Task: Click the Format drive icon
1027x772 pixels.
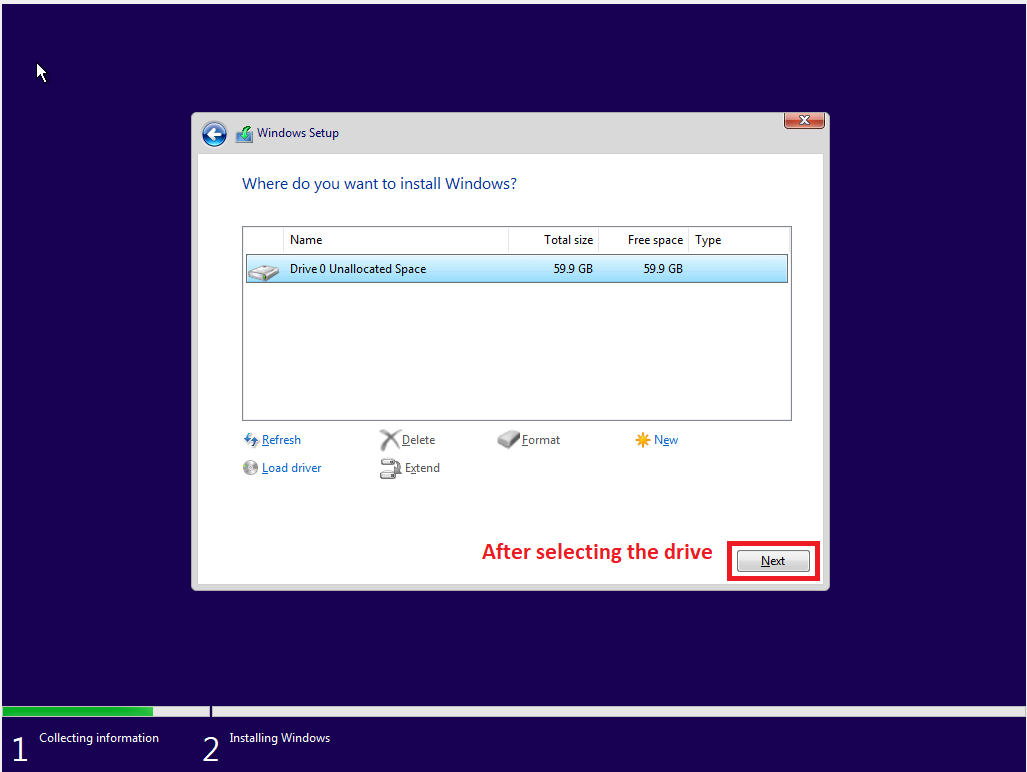Action: (508, 439)
